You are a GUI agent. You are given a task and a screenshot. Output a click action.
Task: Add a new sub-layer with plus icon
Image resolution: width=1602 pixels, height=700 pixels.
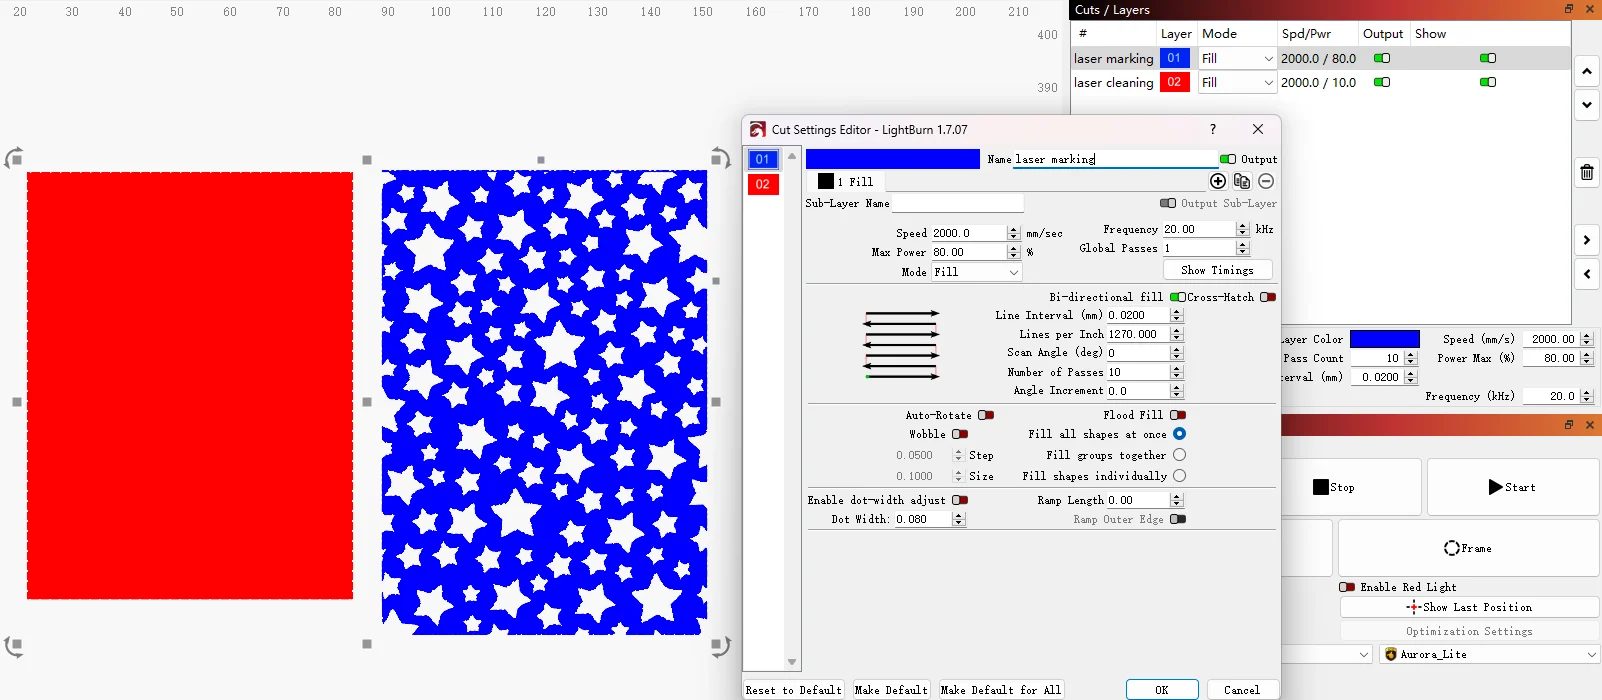tap(1217, 181)
